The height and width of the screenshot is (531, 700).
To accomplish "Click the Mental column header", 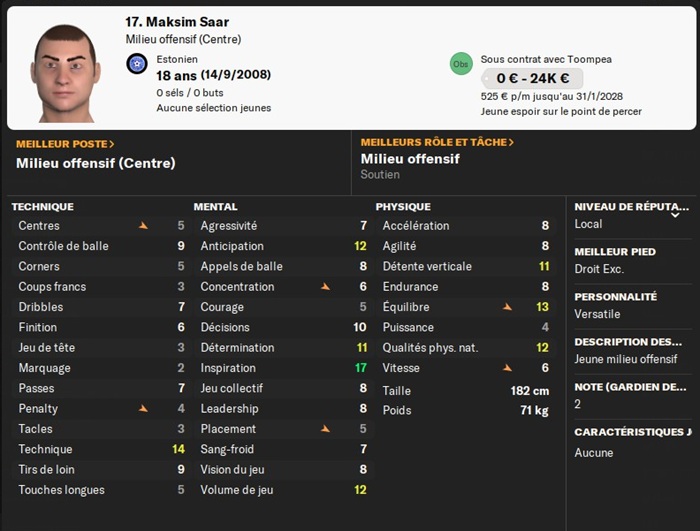I will [215, 207].
